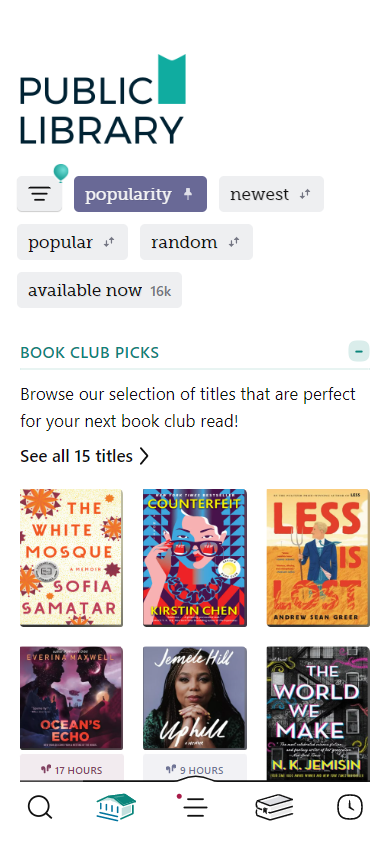Select the Less Is Lost cover
Screen dimensions: 390x842
(318, 557)
